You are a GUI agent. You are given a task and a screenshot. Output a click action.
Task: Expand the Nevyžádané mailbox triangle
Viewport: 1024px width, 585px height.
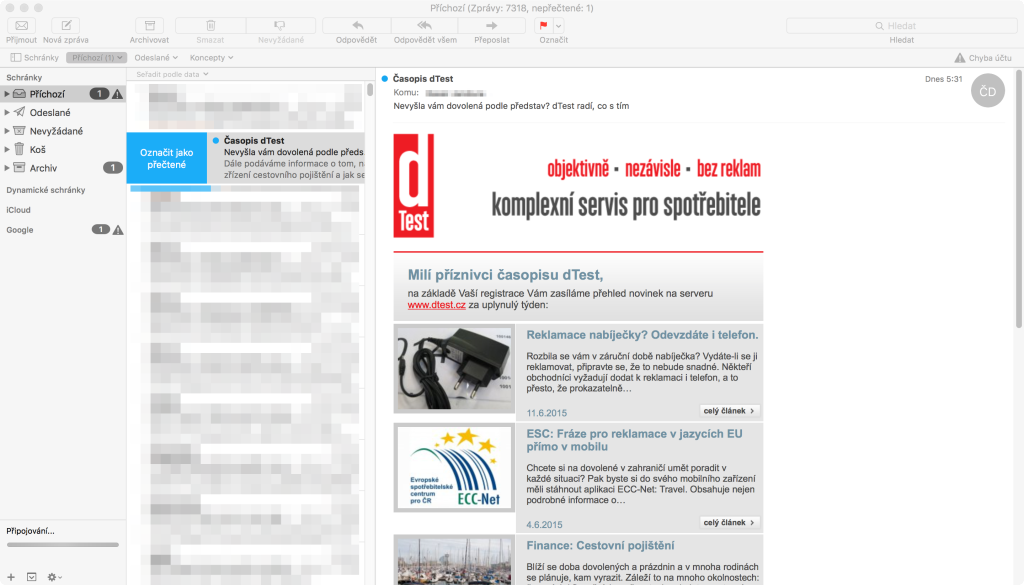7,131
